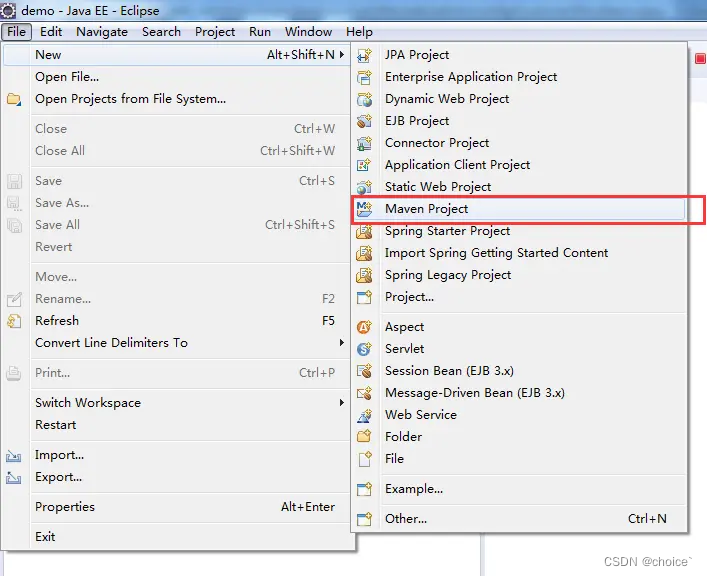Click the F5 shortcut text beside Refresh
Screen dimensions: 707x576
pos(328,321)
